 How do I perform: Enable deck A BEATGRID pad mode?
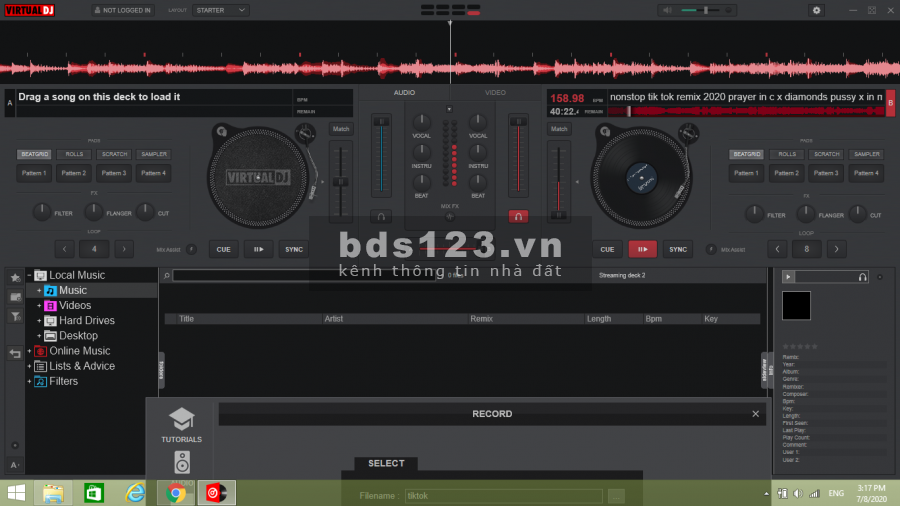pos(34,154)
